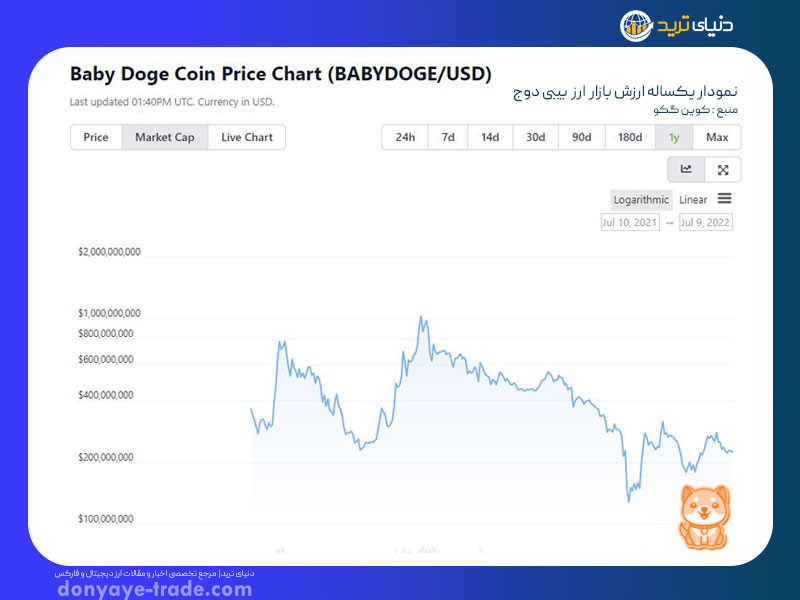Click the Donyaye Trade globe logo

pos(636,26)
